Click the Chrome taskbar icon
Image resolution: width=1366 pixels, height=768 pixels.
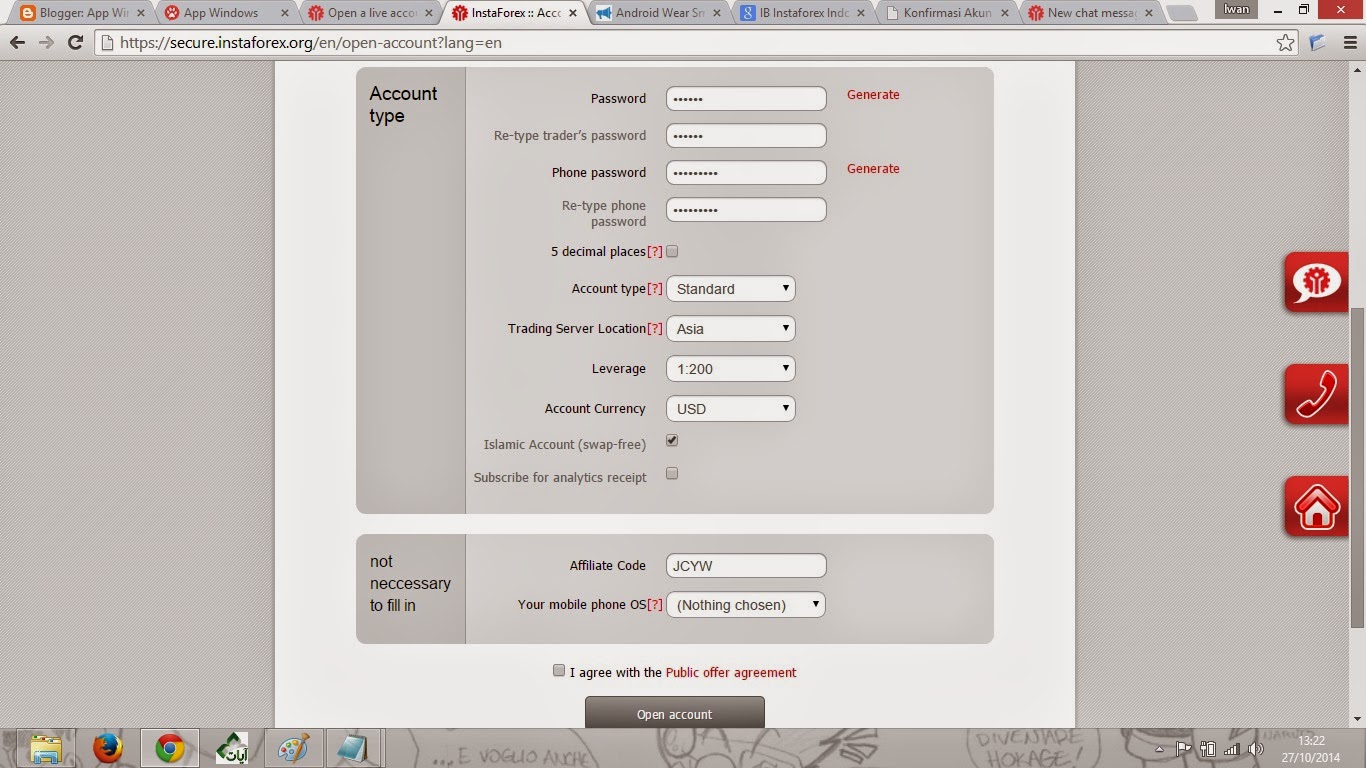pyautogui.click(x=170, y=748)
